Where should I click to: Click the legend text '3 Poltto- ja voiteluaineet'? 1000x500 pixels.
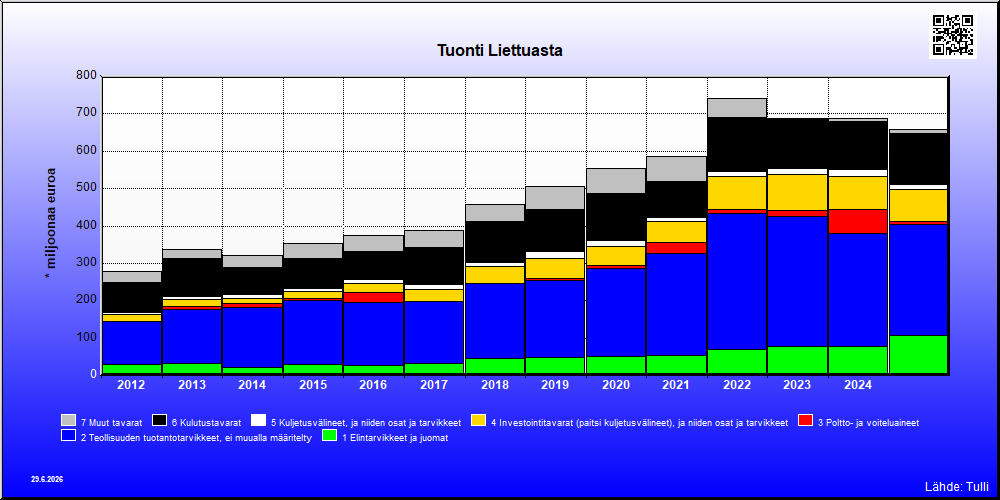(868, 422)
